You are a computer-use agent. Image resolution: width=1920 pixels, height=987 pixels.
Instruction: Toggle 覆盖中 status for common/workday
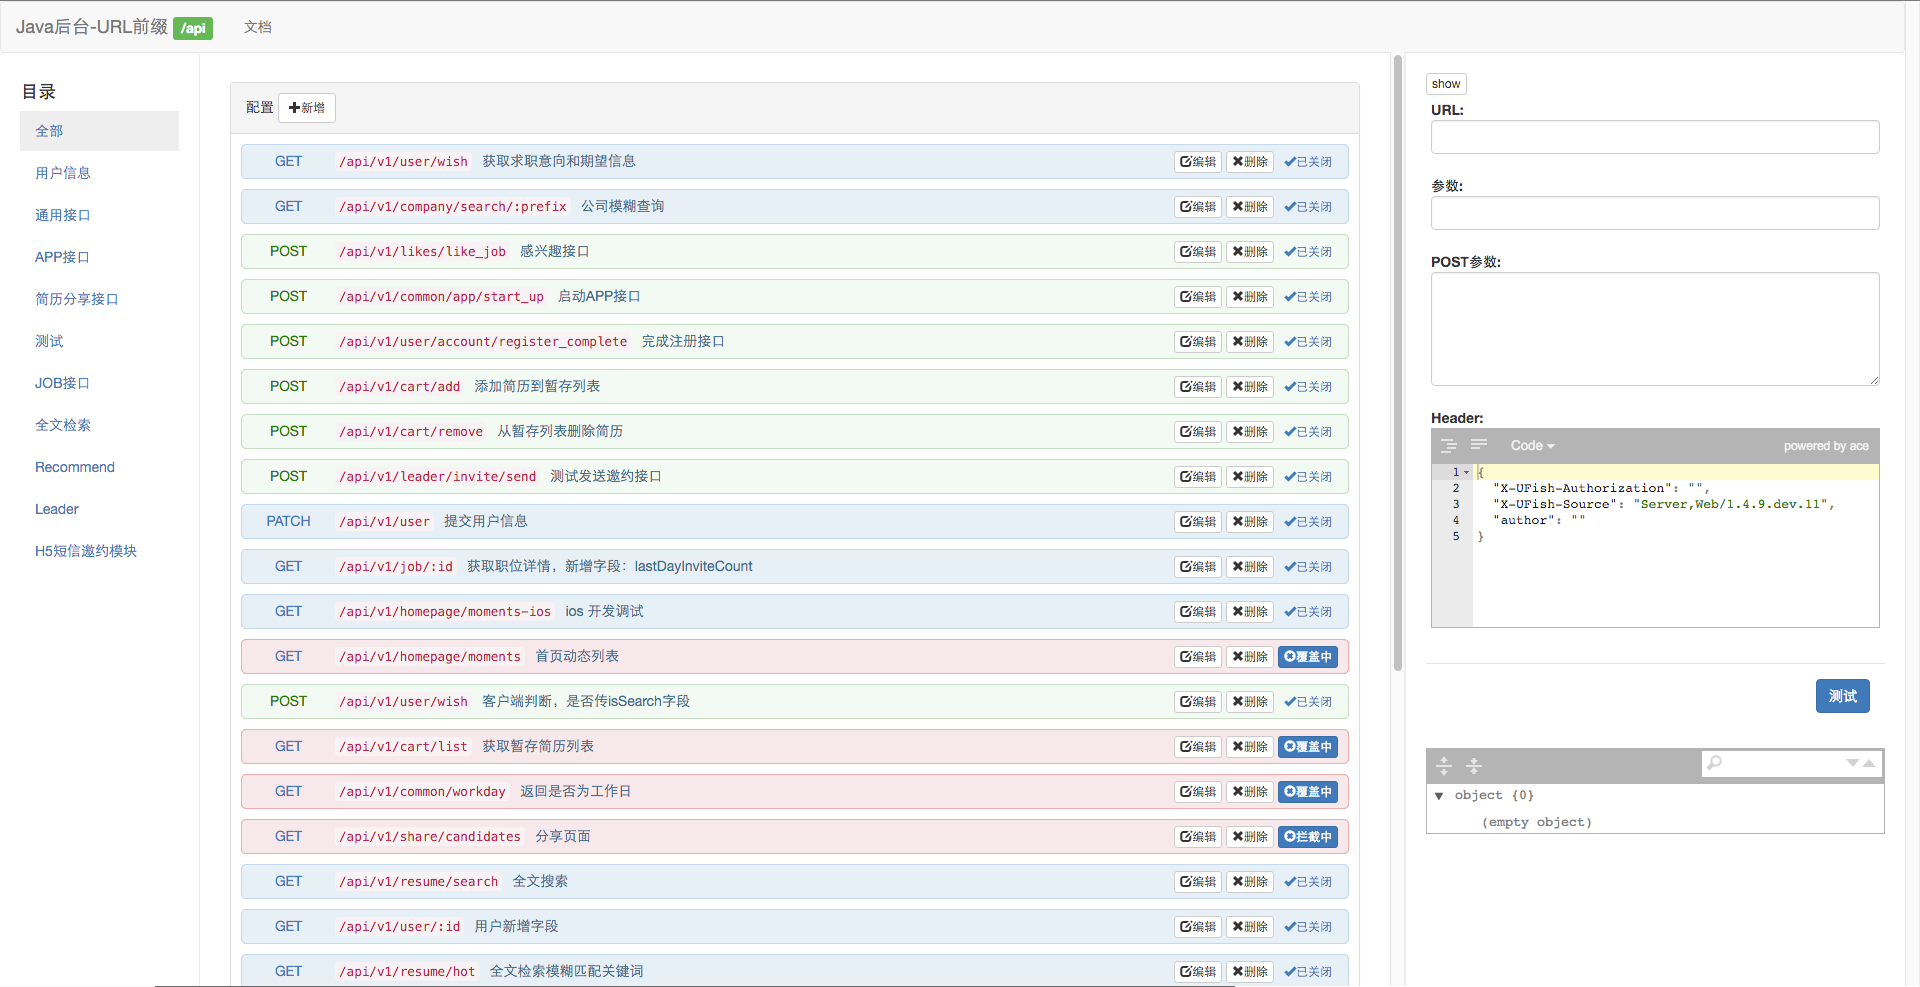[1308, 792]
